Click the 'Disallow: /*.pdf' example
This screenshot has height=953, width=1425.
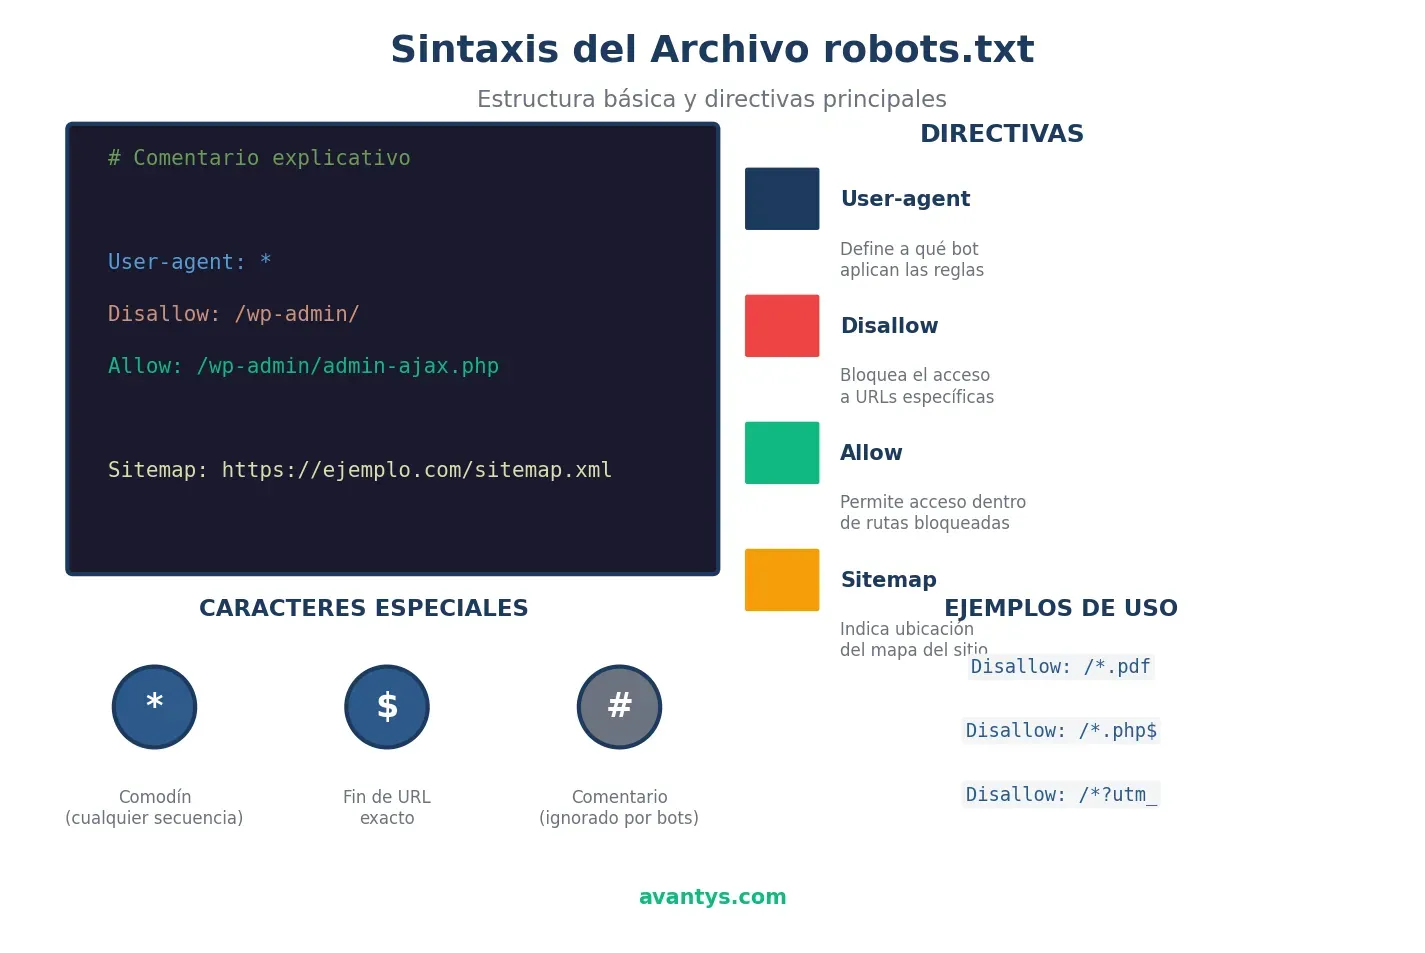[1061, 667]
